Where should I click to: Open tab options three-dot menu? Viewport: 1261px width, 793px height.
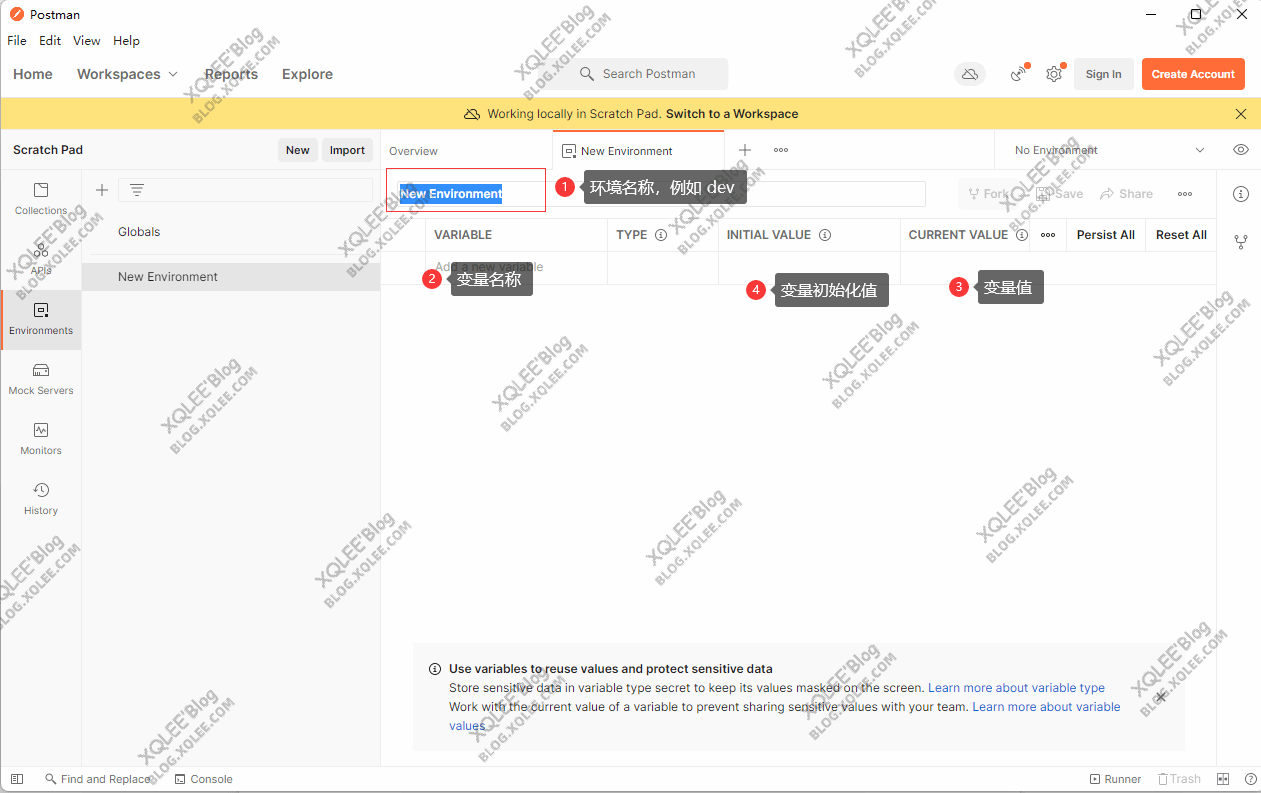pos(781,150)
